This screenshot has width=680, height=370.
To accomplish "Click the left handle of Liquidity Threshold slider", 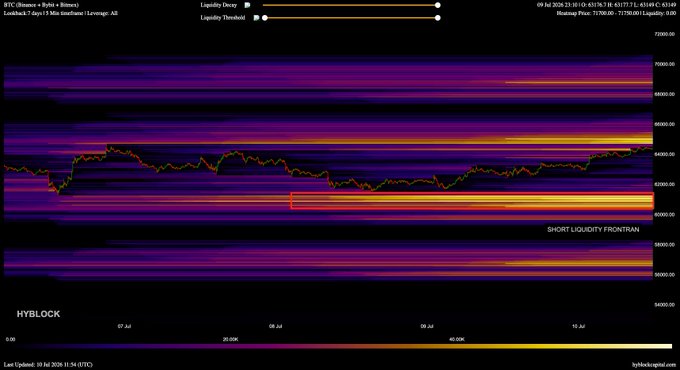I will click(x=265, y=18).
